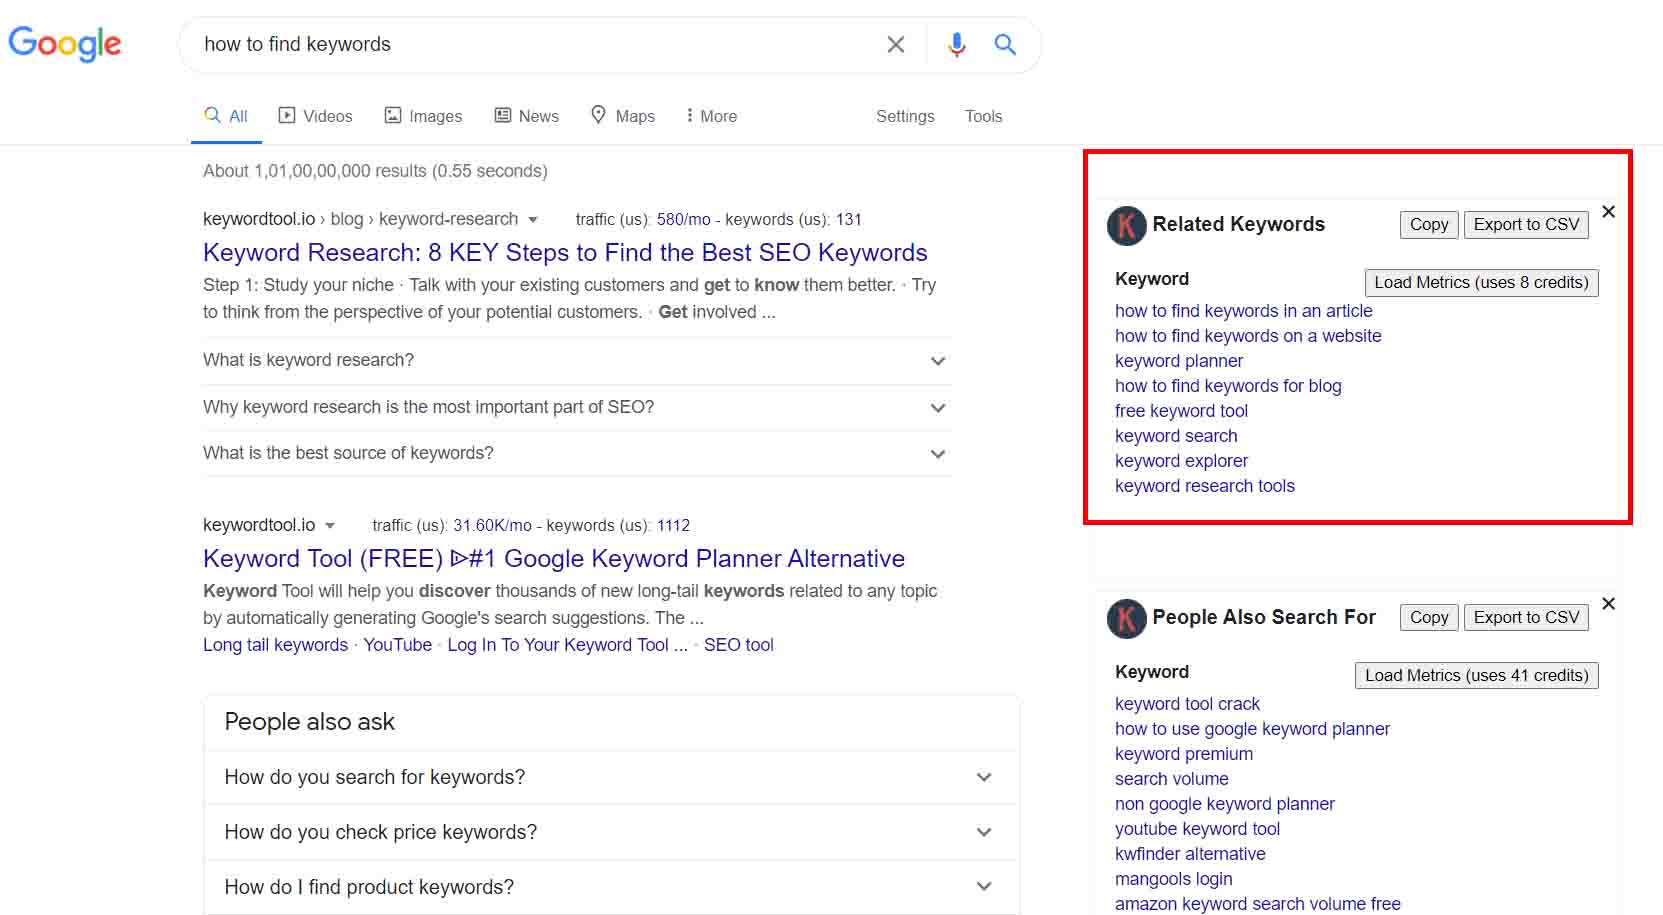This screenshot has height=915, width=1663.
Task: Click 'keyword search' related keyword
Action: click(x=1176, y=436)
